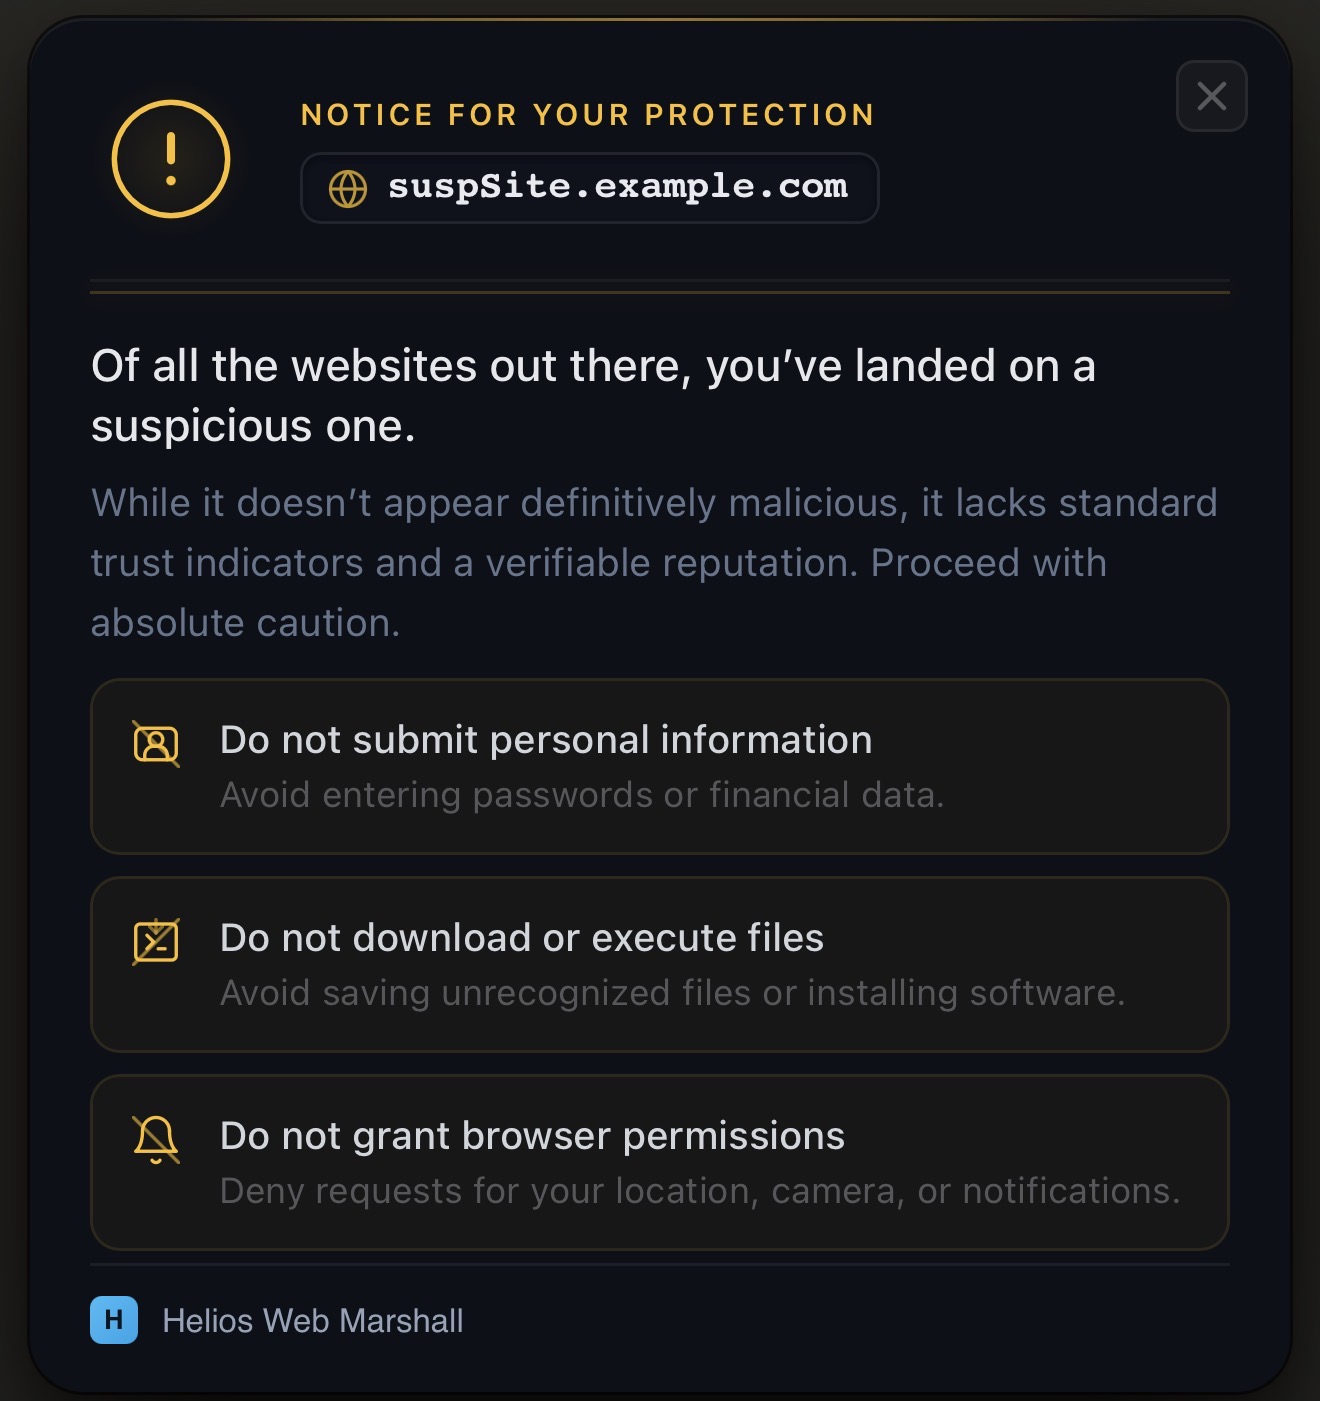
Task: Click the globe icon beside the site URL
Action: tap(348, 188)
